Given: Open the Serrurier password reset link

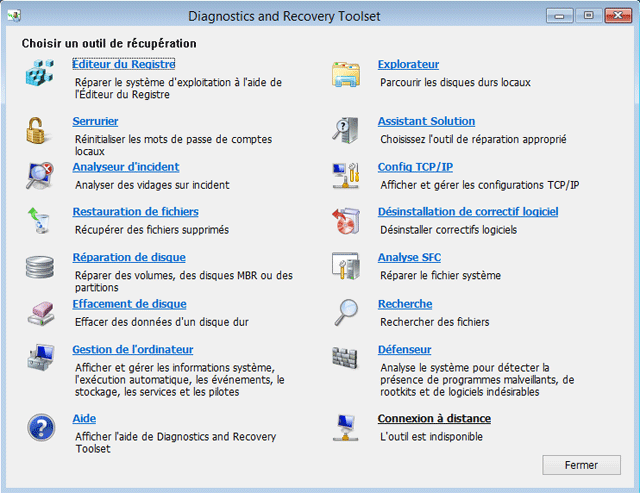Looking at the screenshot, I should click(95, 121).
